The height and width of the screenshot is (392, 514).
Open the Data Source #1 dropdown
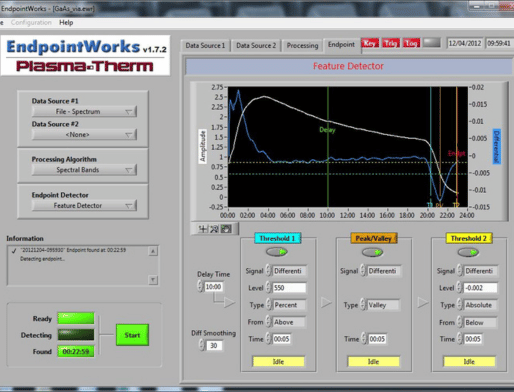click(84, 112)
